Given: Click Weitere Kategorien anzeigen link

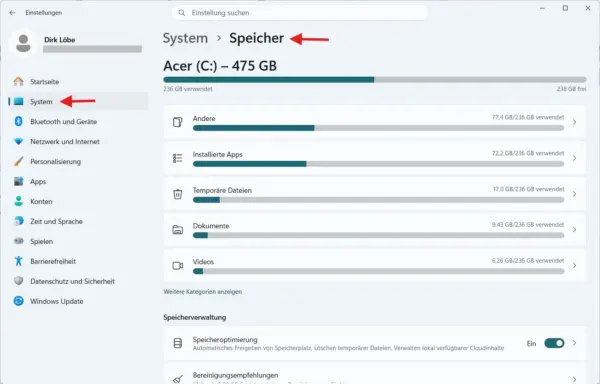Looking at the screenshot, I should (x=202, y=291).
